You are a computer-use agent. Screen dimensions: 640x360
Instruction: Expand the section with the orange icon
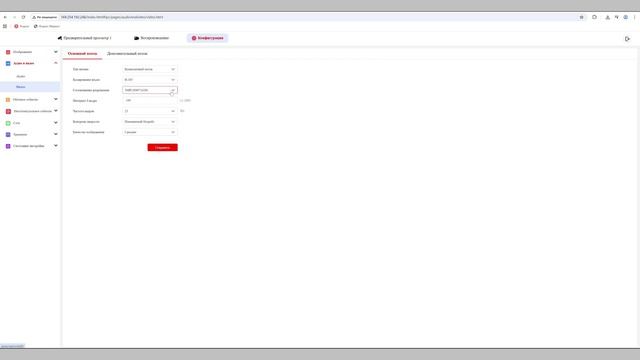coord(56,99)
